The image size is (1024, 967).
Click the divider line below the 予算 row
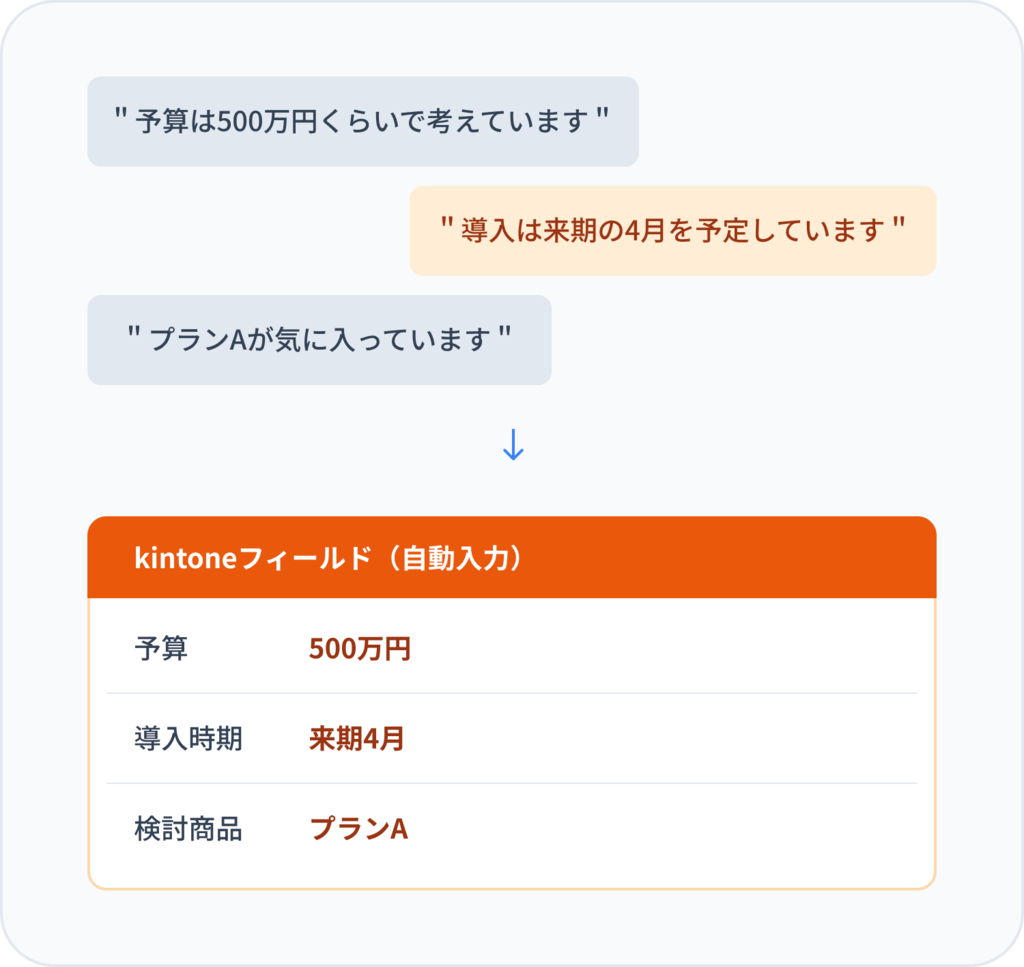tap(512, 693)
